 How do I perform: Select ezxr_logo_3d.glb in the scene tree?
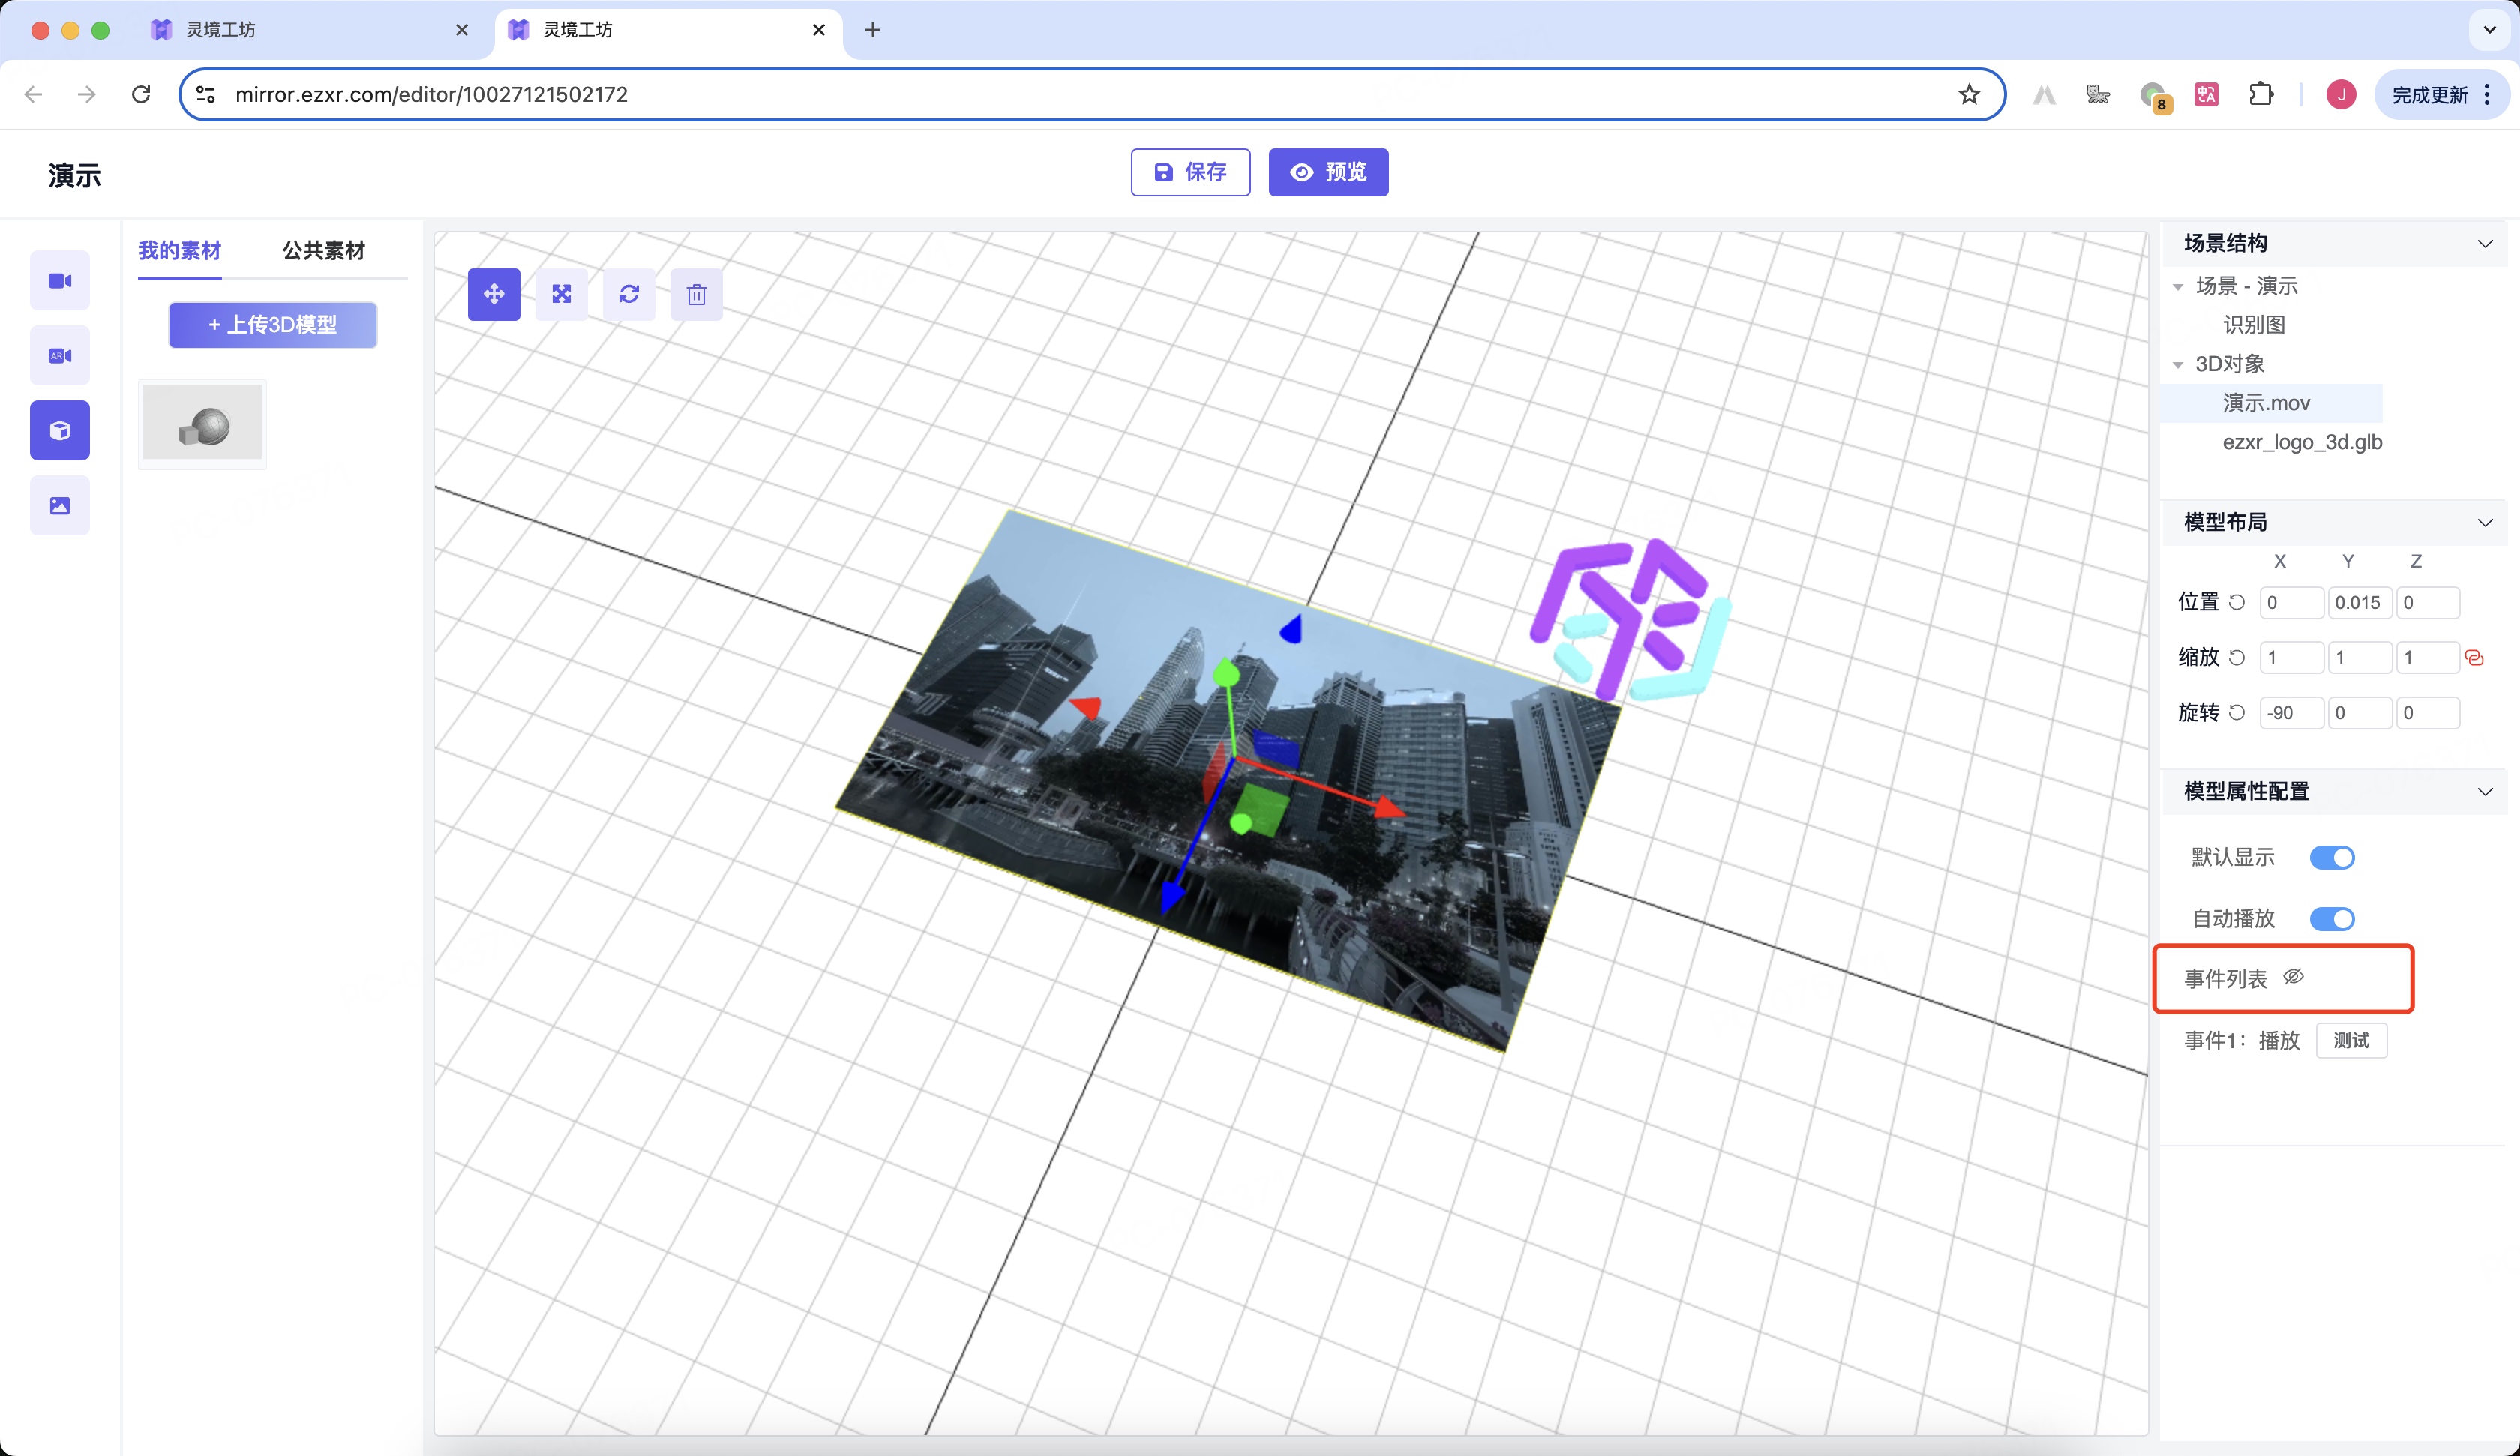tap(2302, 442)
